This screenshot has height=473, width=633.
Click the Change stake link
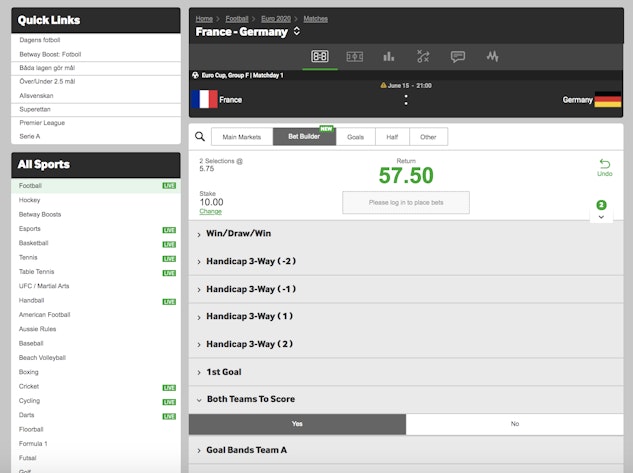tap(210, 211)
